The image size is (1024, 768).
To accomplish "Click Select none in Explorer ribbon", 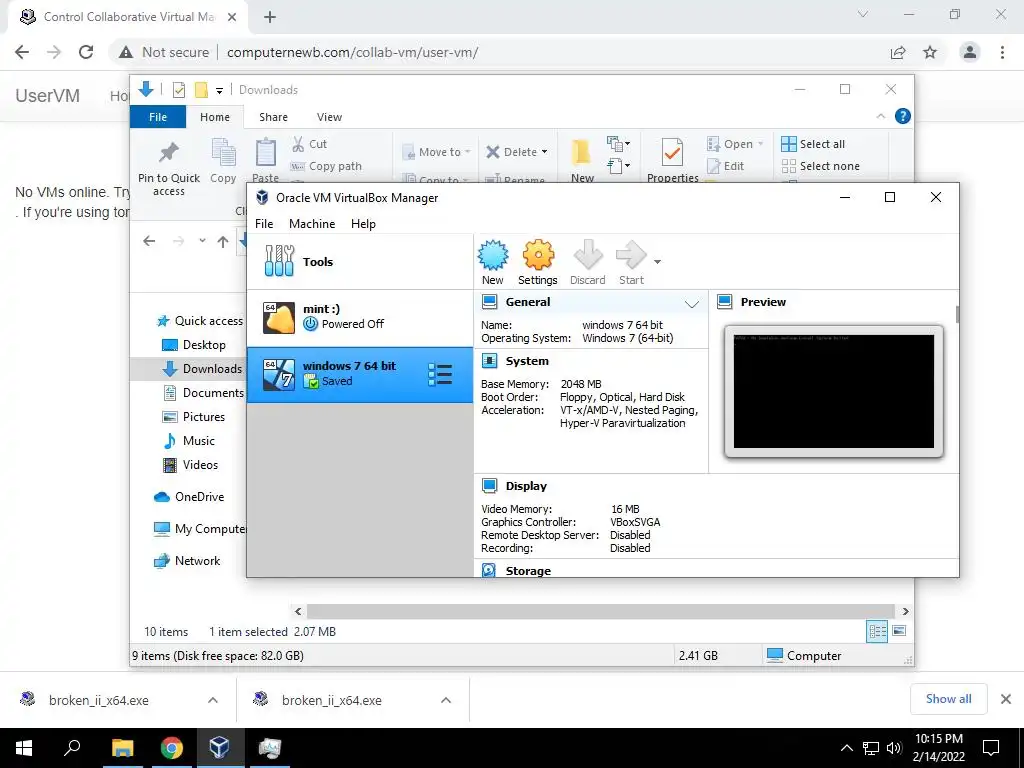I will [x=820, y=166].
